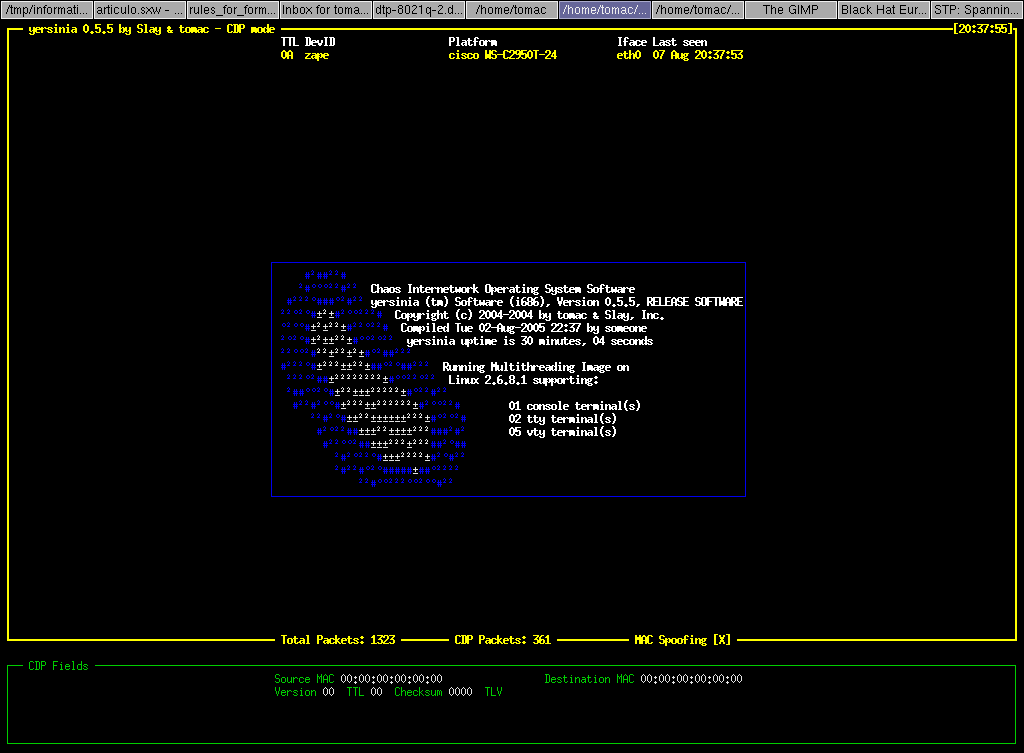Select the highlighted /home/tomac/... tab
Screen dimensions: 1024x753
[x=605, y=10]
